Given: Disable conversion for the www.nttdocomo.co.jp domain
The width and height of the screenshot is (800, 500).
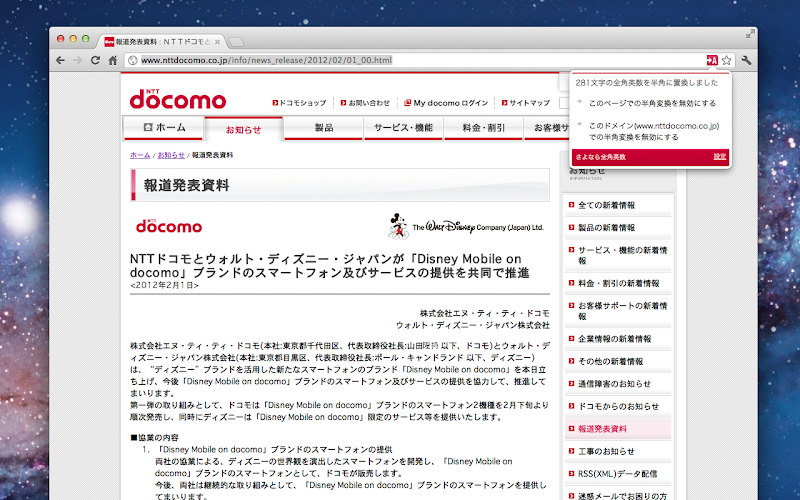Looking at the screenshot, I should 654,131.
